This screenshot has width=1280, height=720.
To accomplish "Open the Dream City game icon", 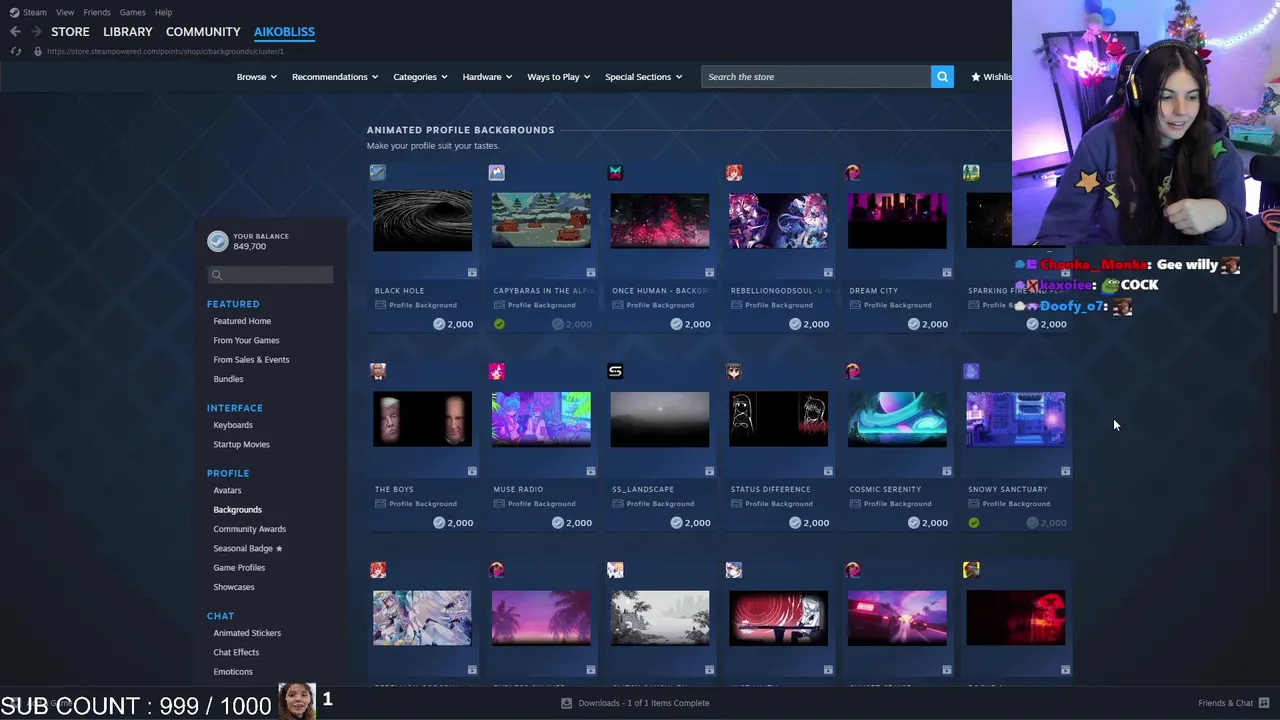I will coord(853,173).
